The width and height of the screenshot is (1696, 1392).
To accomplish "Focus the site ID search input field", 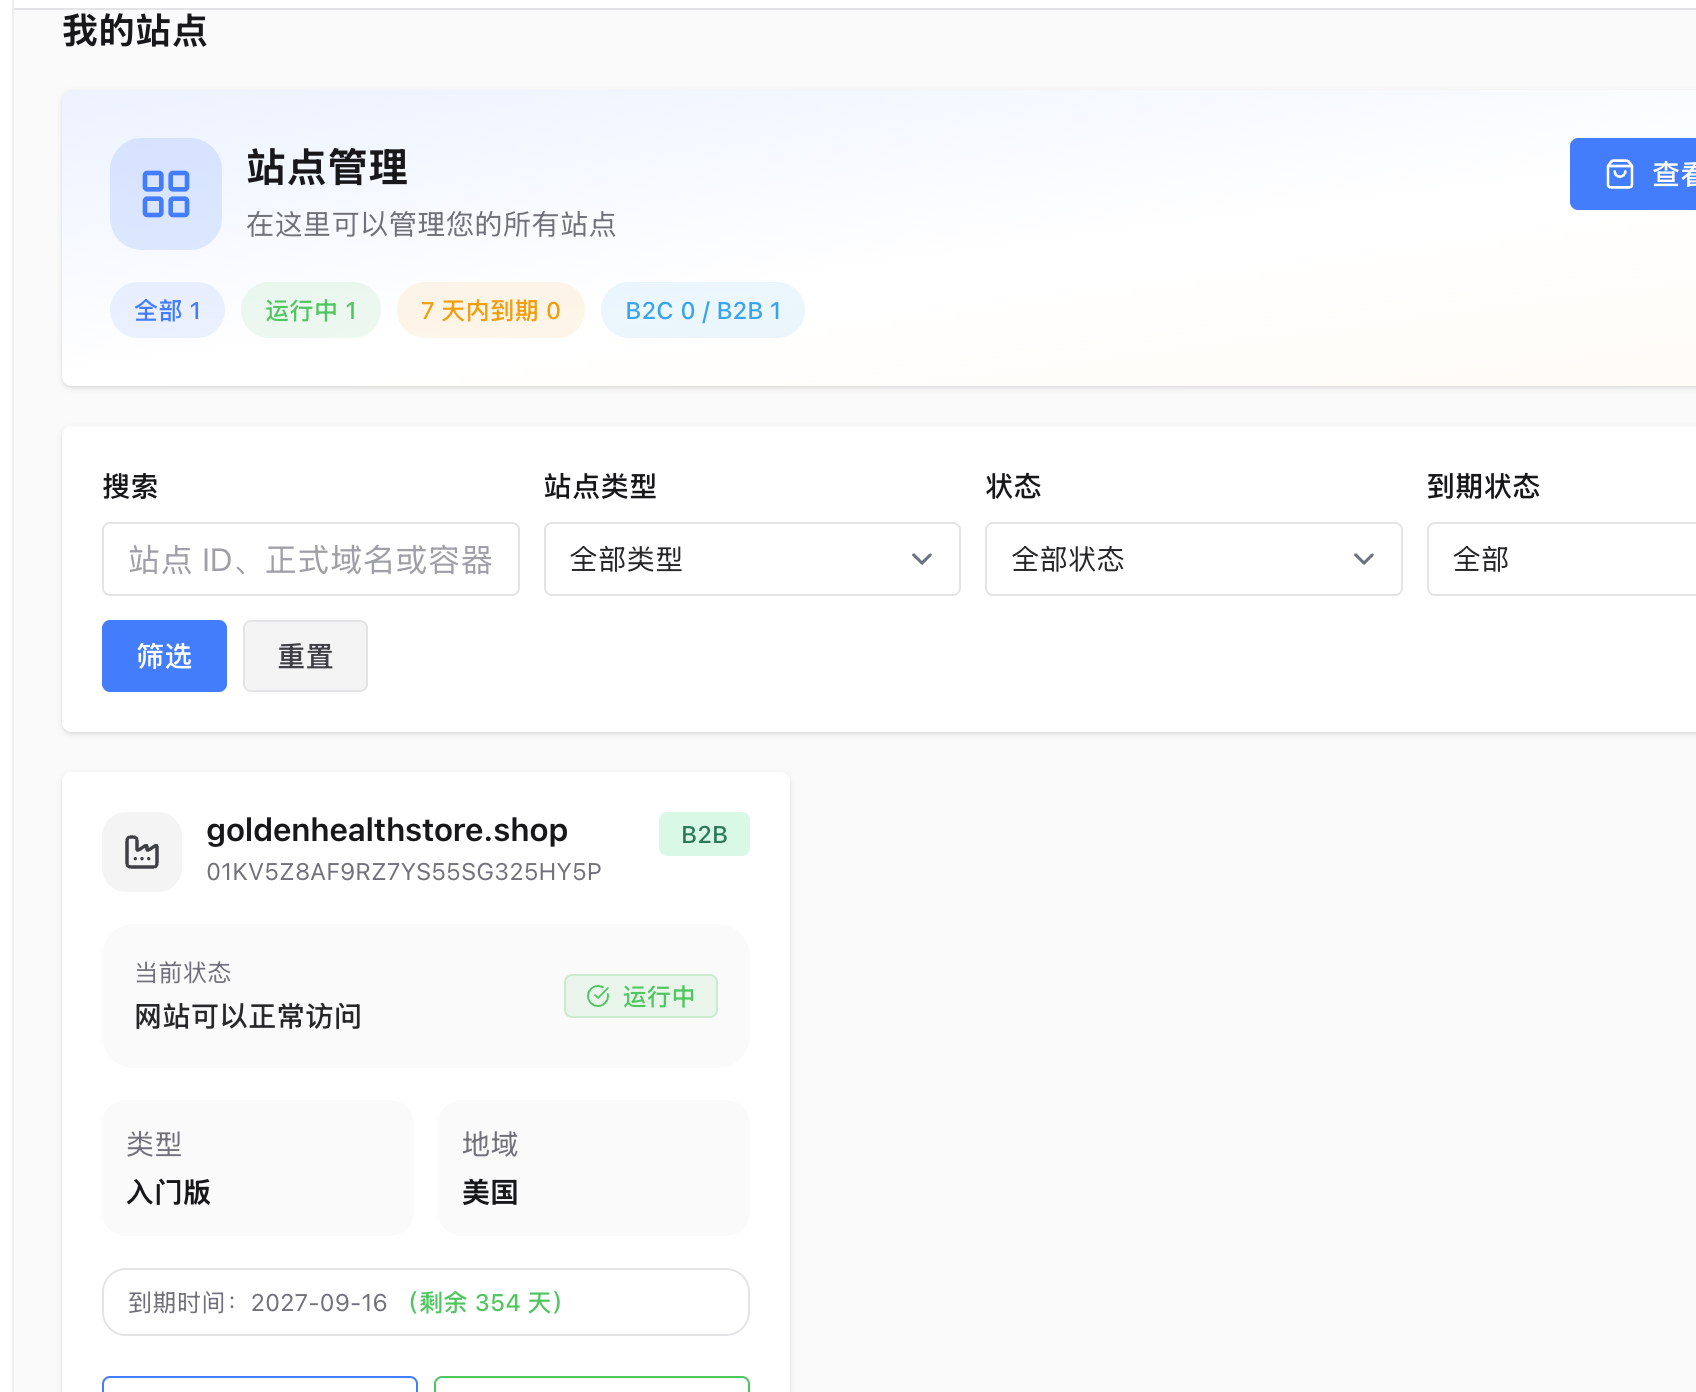I will (x=311, y=559).
